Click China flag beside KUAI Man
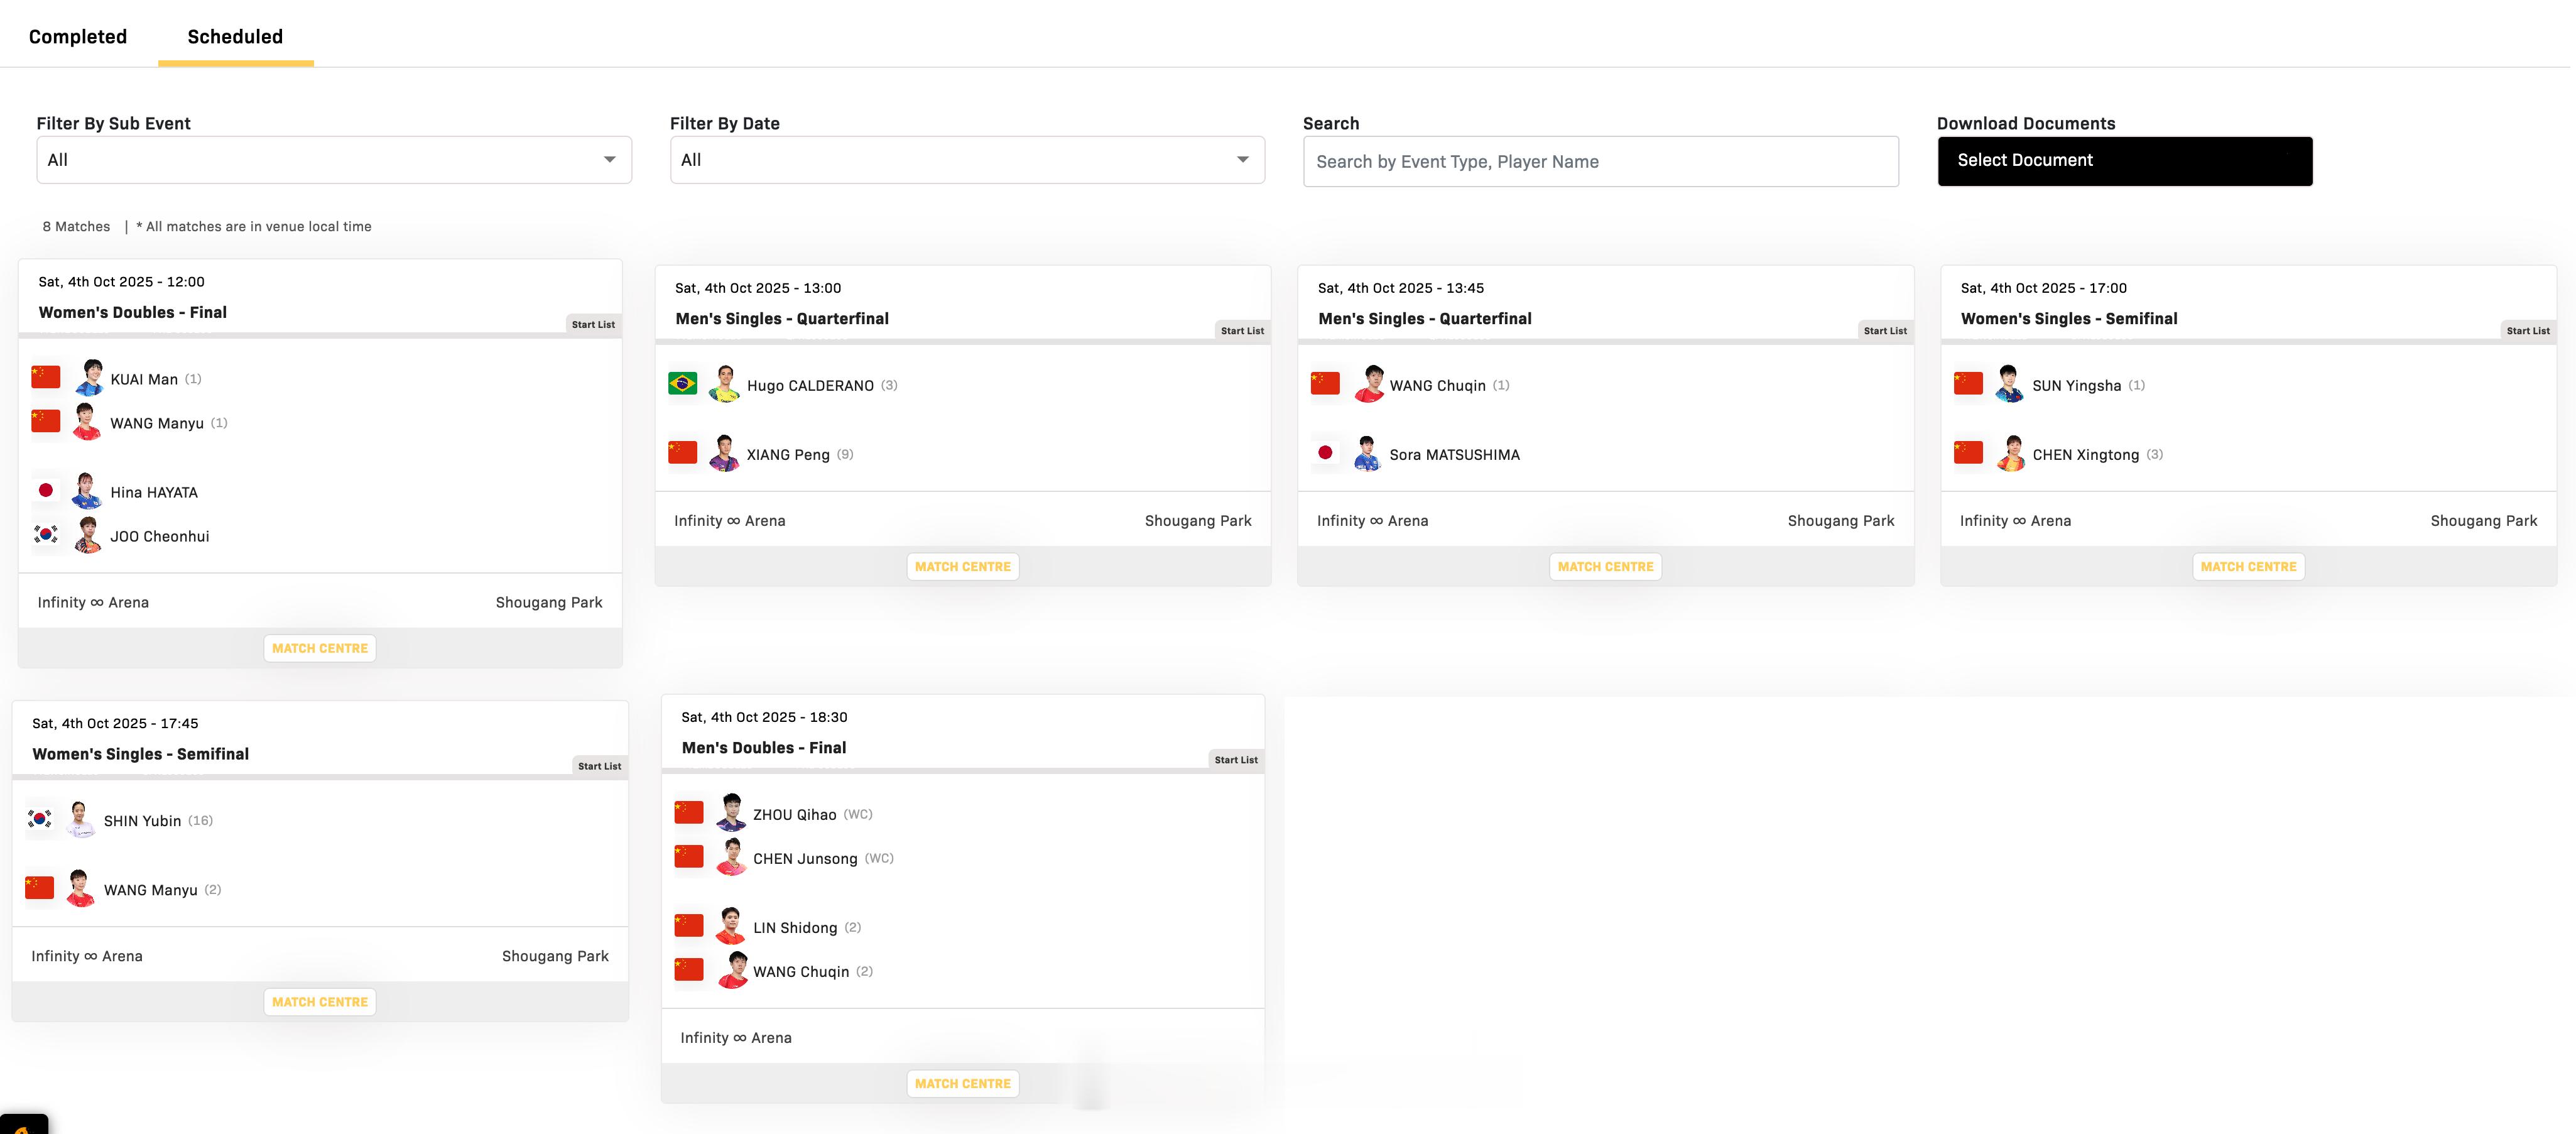2576x1134 pixels. (x=46, y=378)
